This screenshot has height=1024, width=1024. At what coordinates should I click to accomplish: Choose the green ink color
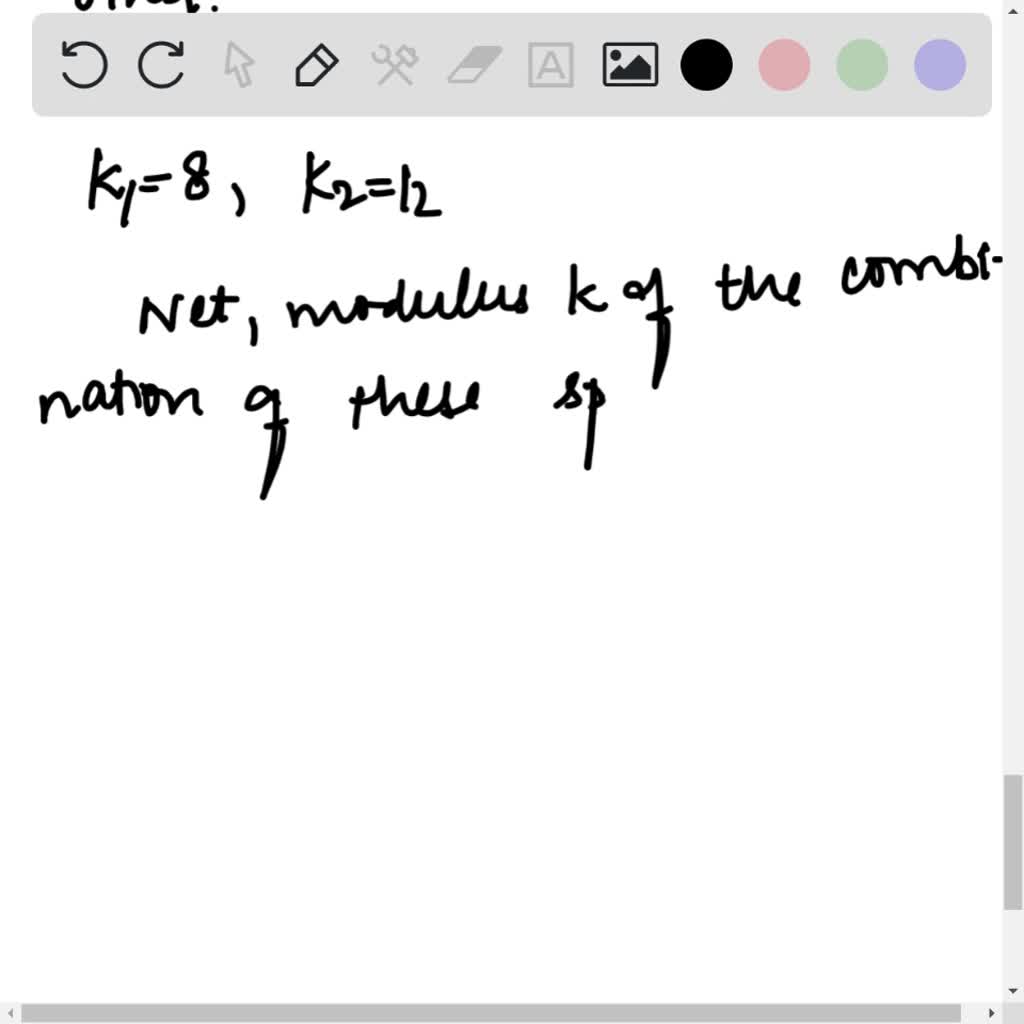(861, 65)
